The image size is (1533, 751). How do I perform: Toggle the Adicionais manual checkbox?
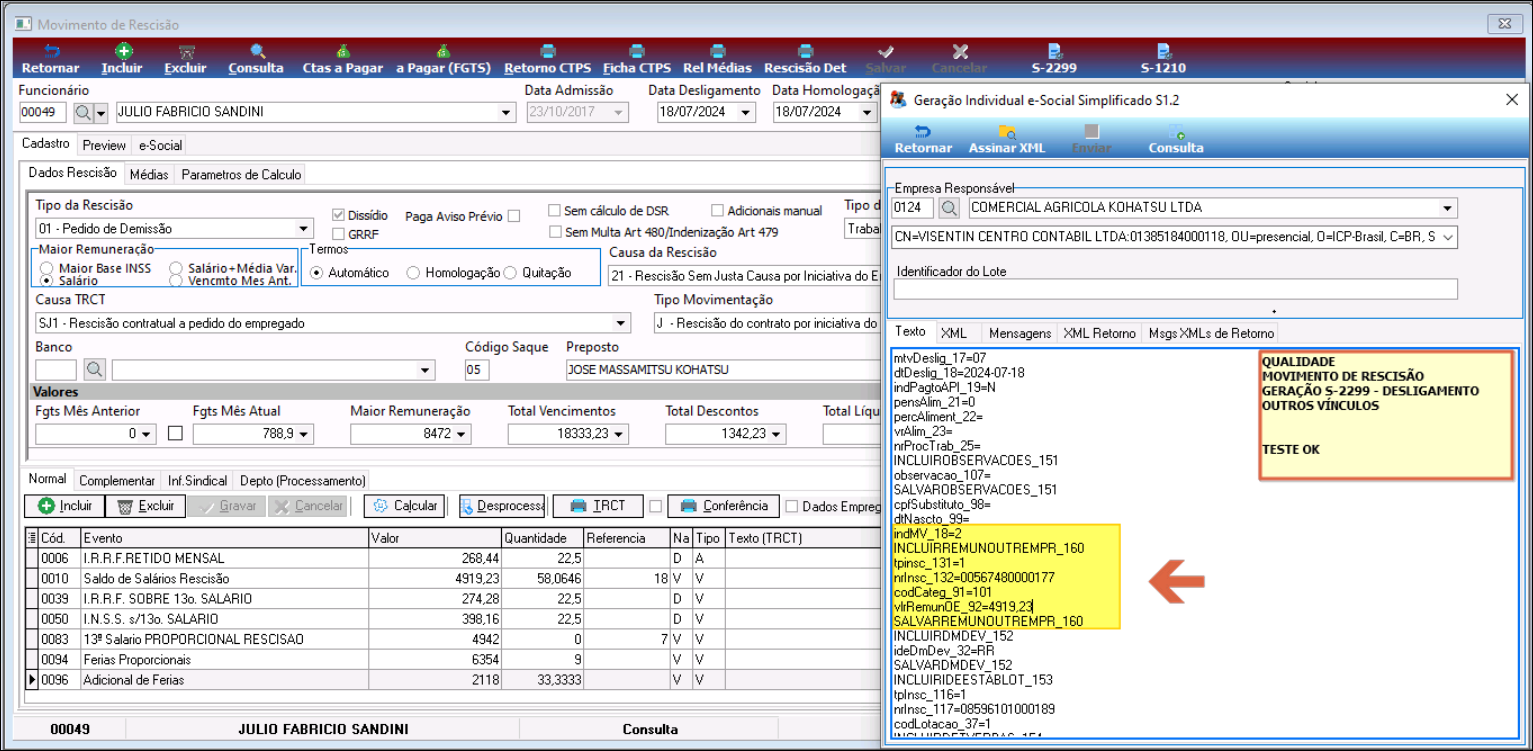tap(718, 211)
